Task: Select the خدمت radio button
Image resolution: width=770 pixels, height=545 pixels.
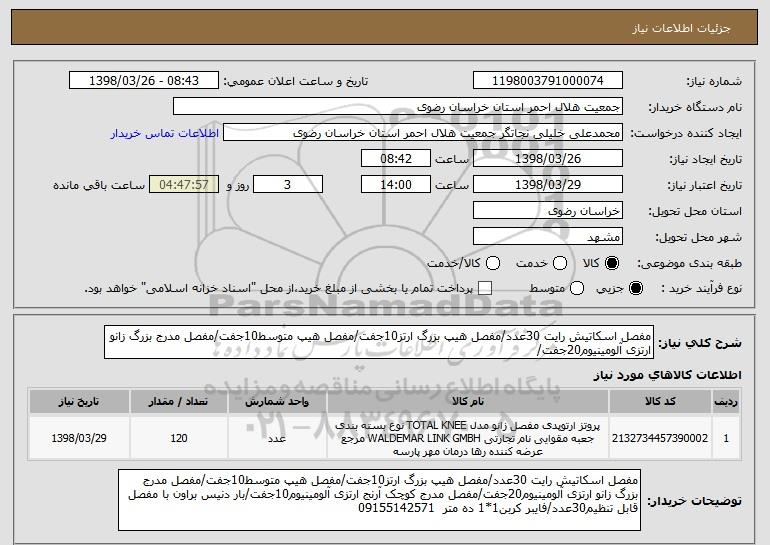Action: click(x=560, y=263)
